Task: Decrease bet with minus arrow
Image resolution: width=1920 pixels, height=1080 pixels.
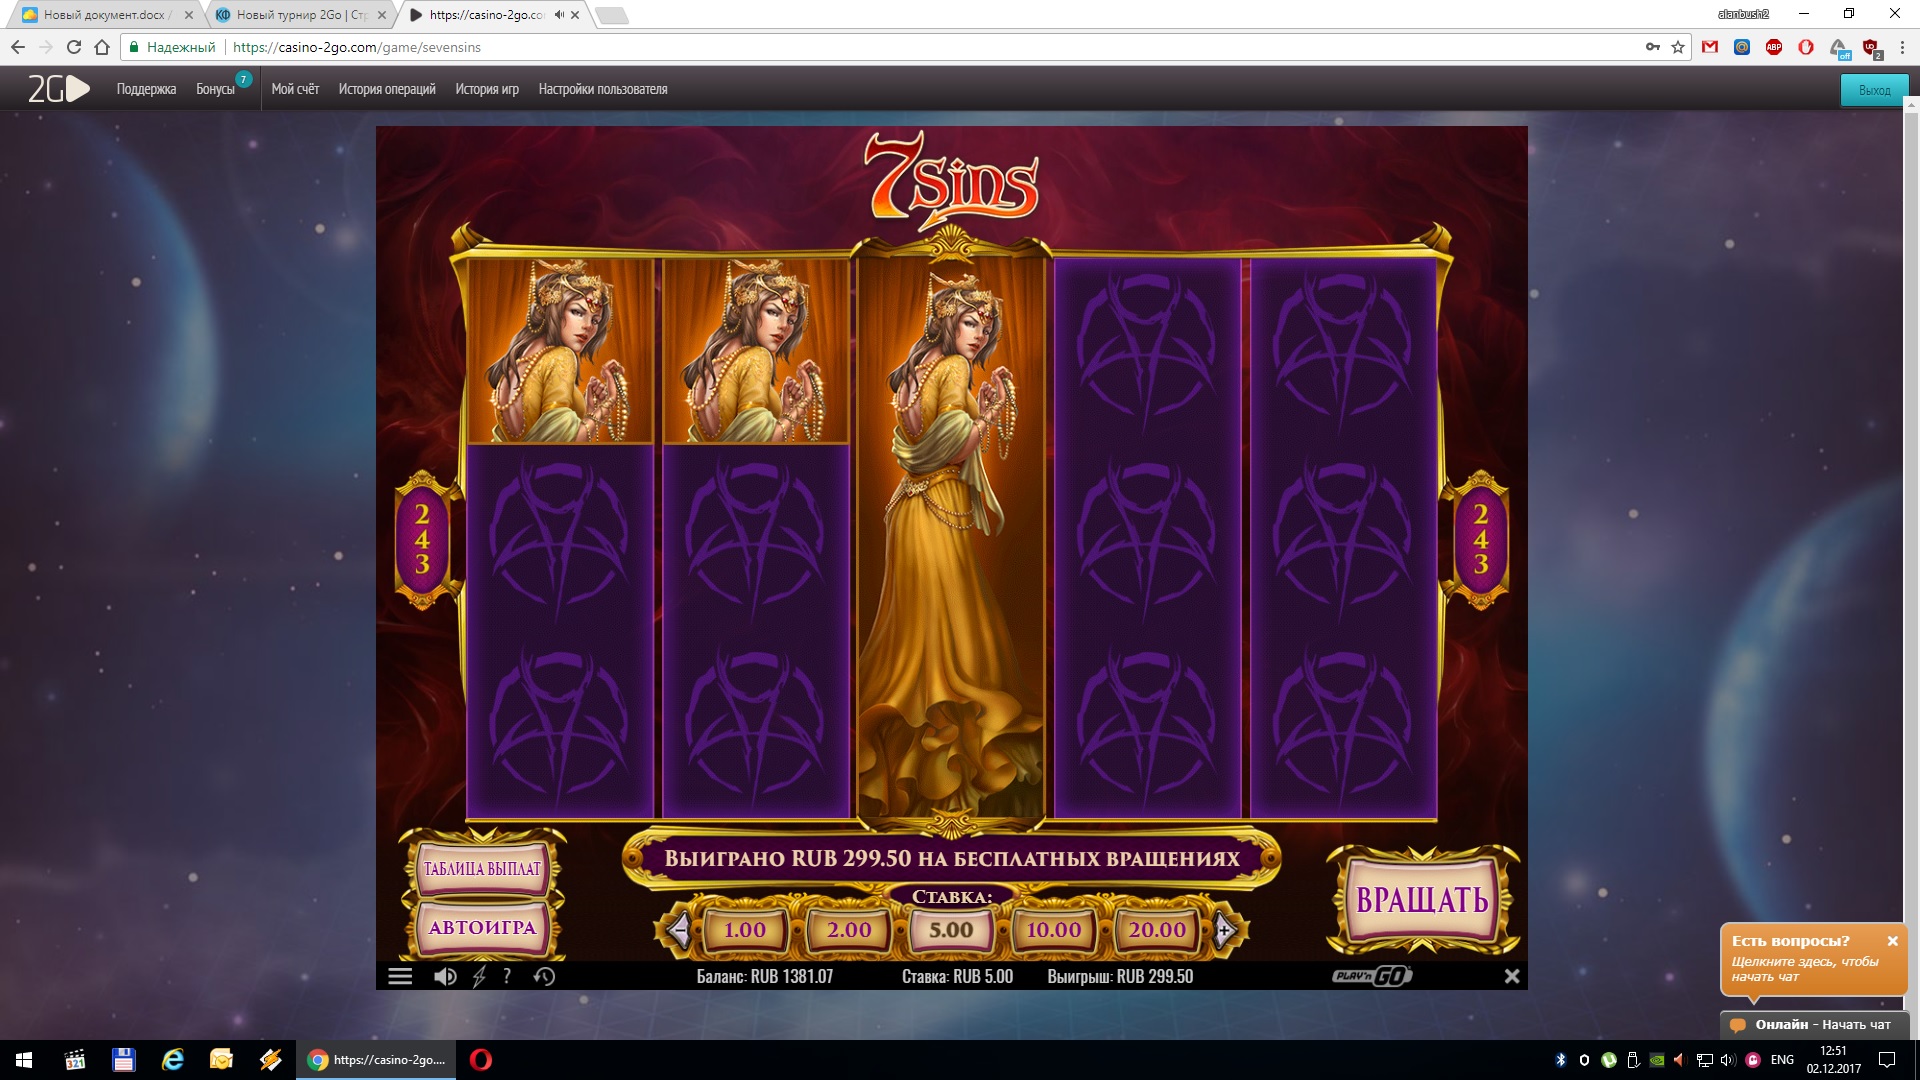Action: [x=679, y=931]
